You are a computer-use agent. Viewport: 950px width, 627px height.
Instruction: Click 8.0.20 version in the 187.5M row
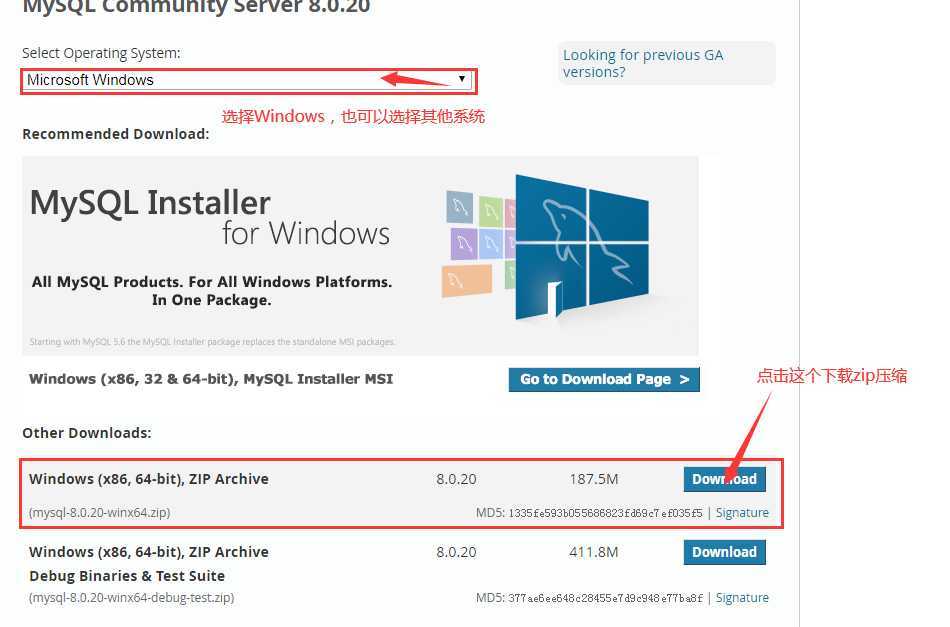click(x=456, y=479)
